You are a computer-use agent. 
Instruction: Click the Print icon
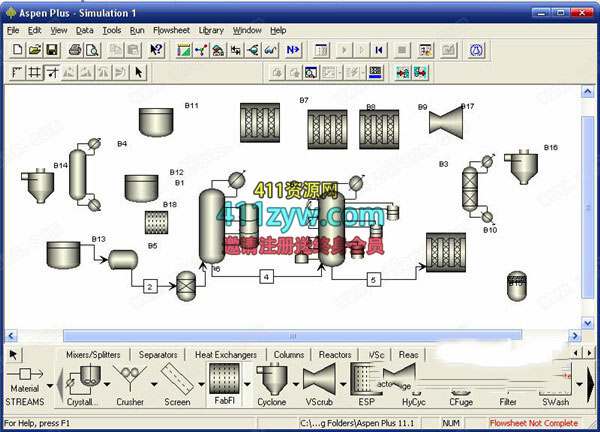click(77, 50)
